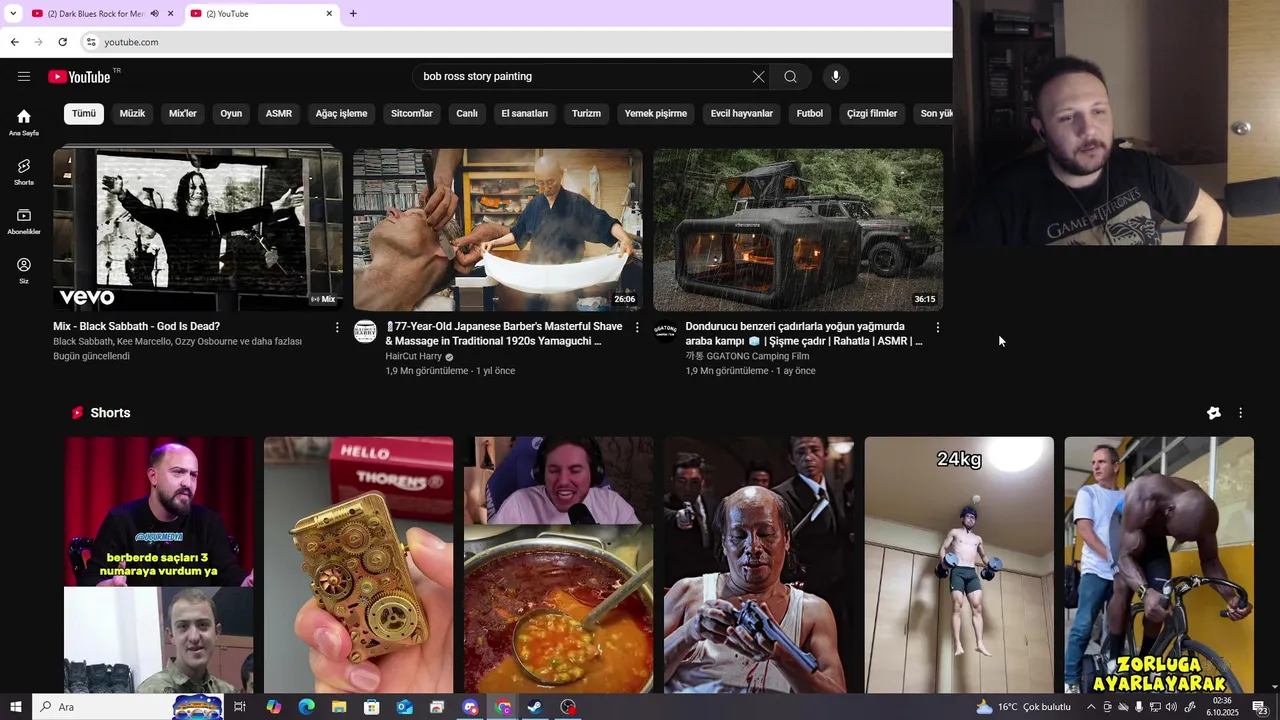Select the Sitcom'lar filter chip
Viewport: 1280px width, 720px height.
(x=412, y=113)
